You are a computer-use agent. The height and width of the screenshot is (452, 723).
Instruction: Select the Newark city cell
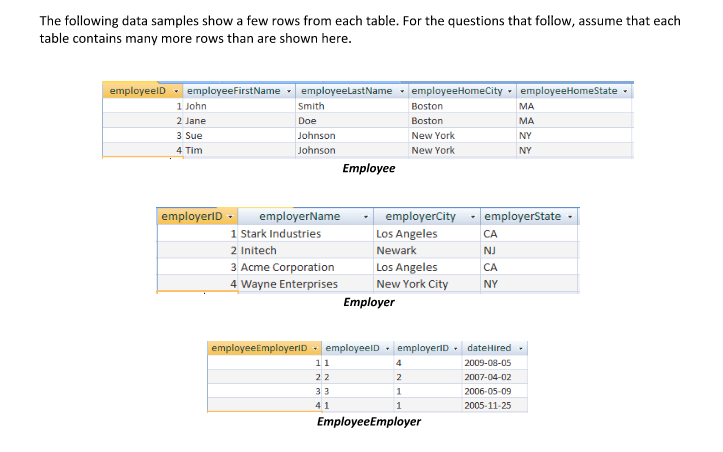point(397,251)
